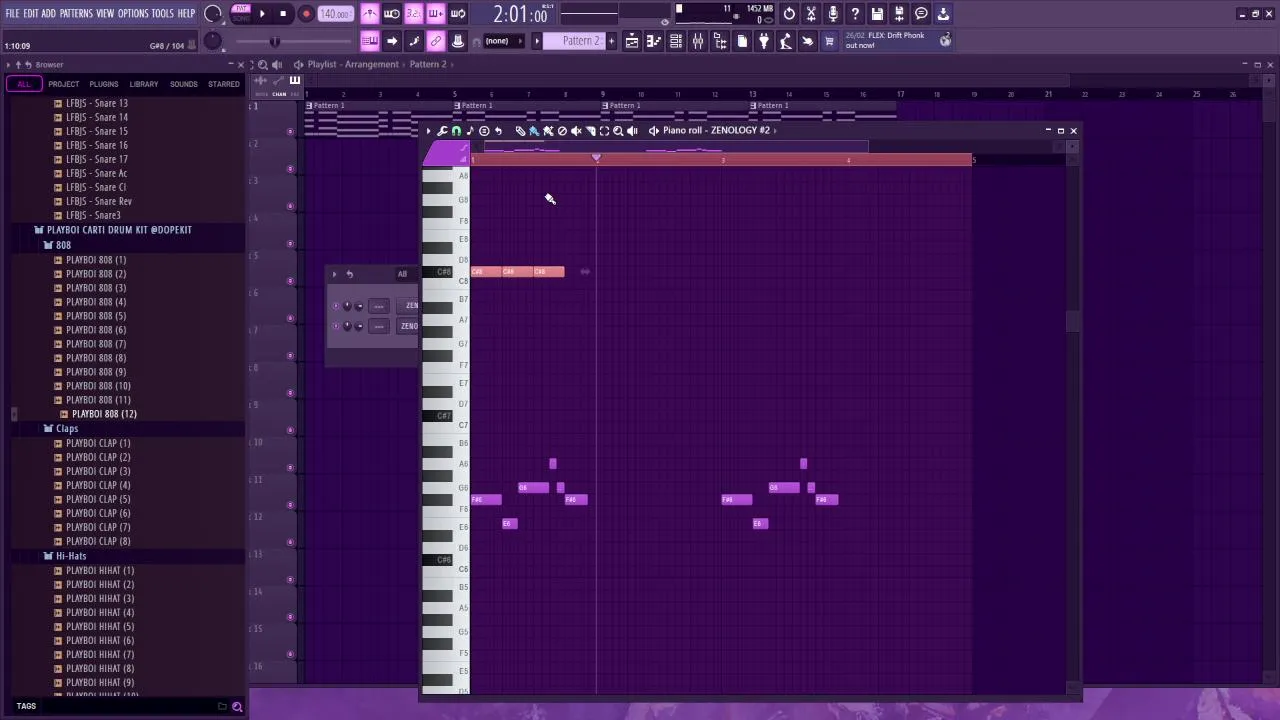Click the undo history icon
The width and height of the screenshot is (1280, 720).
click(x=789, y=14)
